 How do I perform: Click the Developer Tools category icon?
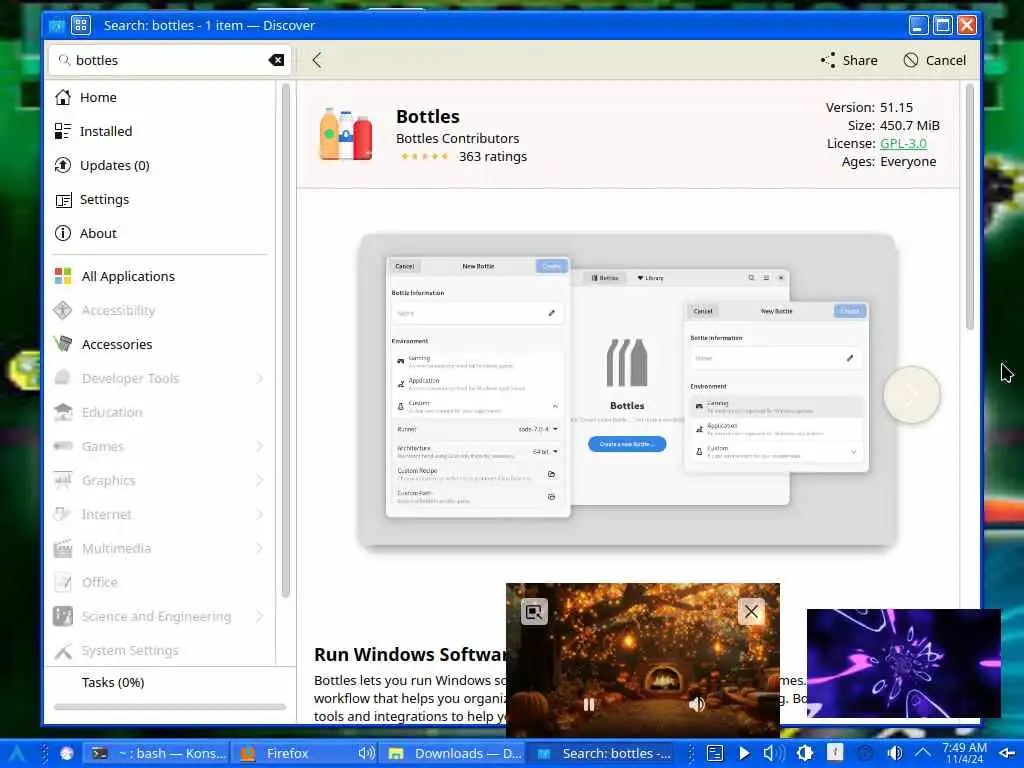coord(63,377)
